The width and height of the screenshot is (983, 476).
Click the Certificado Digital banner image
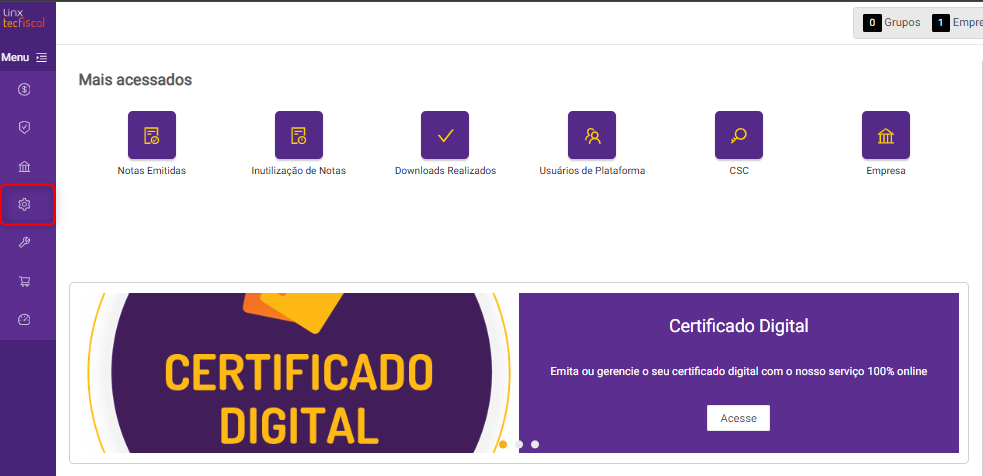tap(299, 373)
